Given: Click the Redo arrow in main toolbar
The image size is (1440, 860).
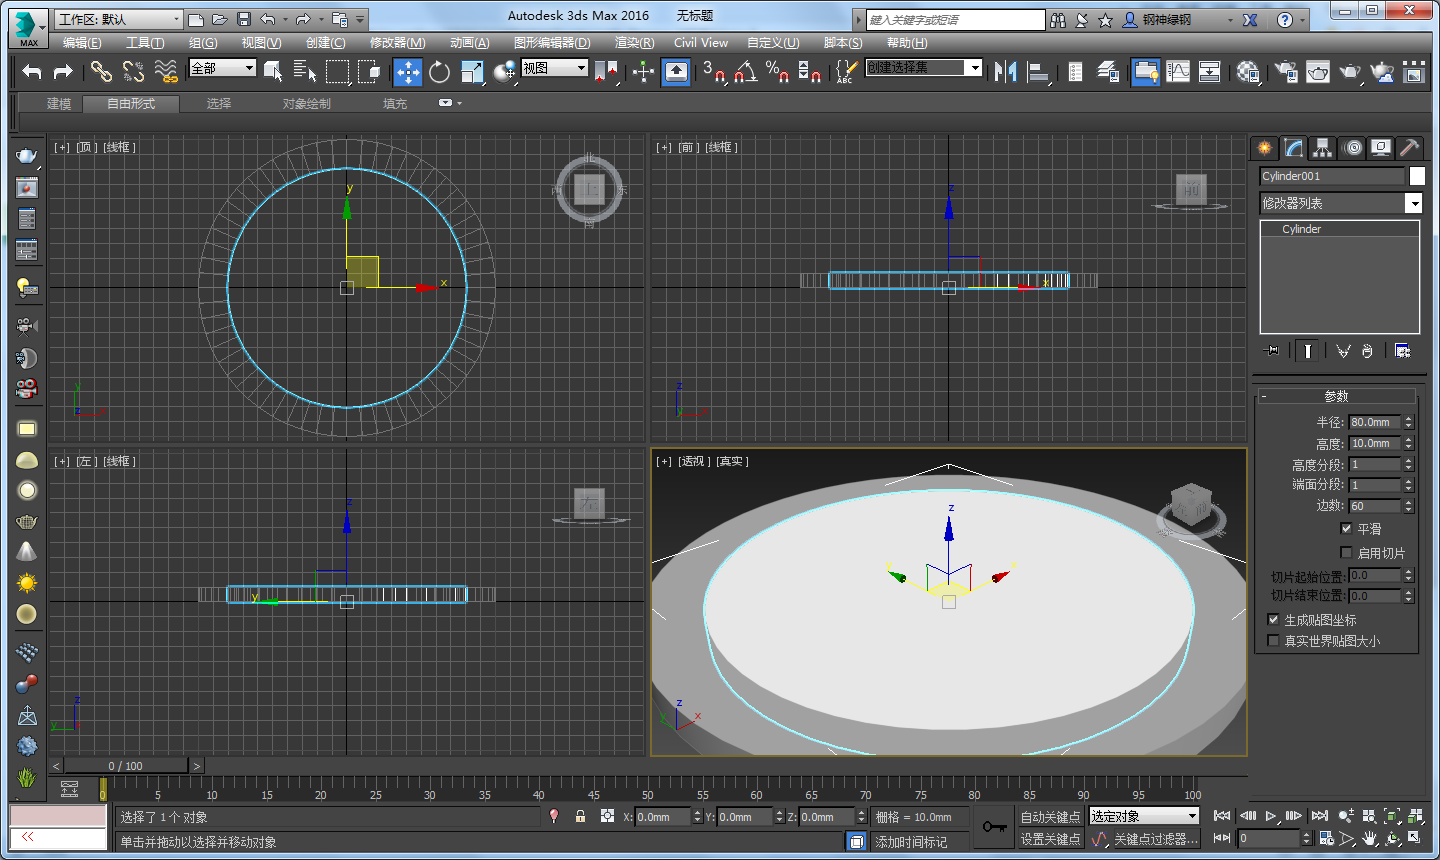Looking at the screenshot, I should 63,71.
